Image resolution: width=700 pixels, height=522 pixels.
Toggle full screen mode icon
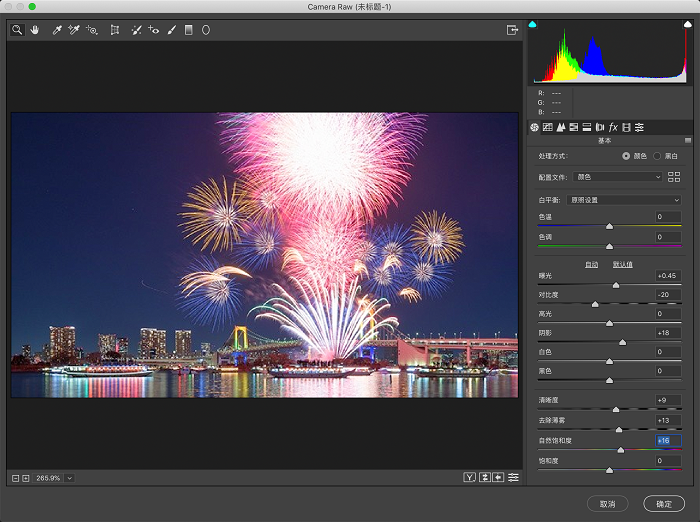pos(513,30)
